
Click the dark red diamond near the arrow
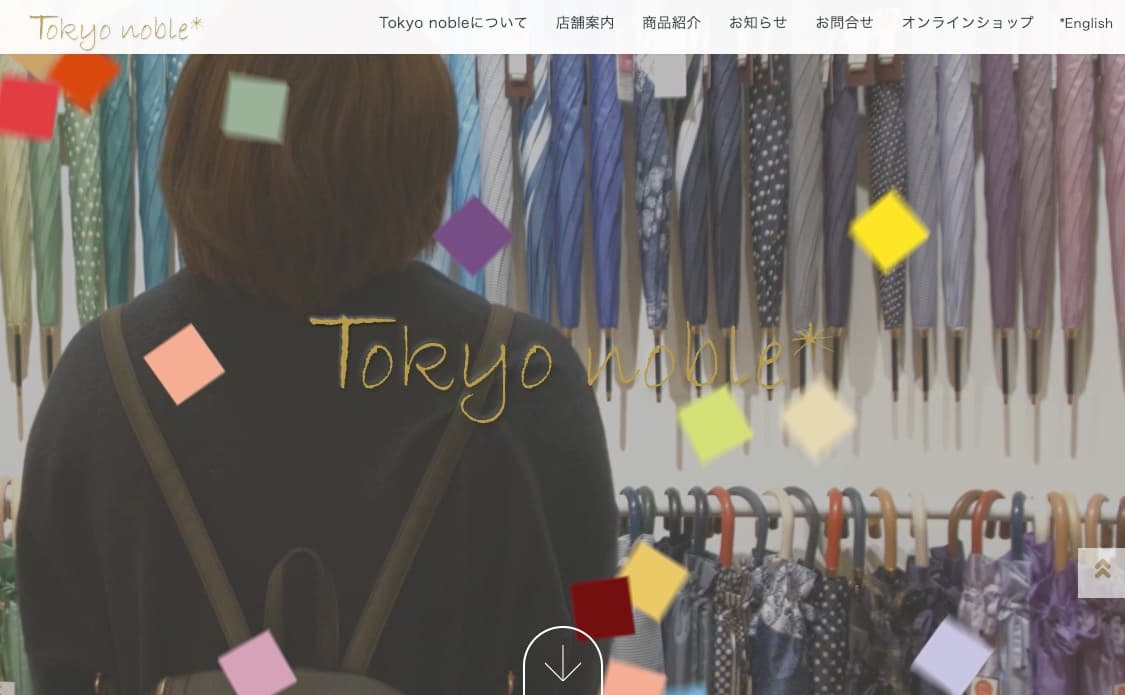(604, 605)
